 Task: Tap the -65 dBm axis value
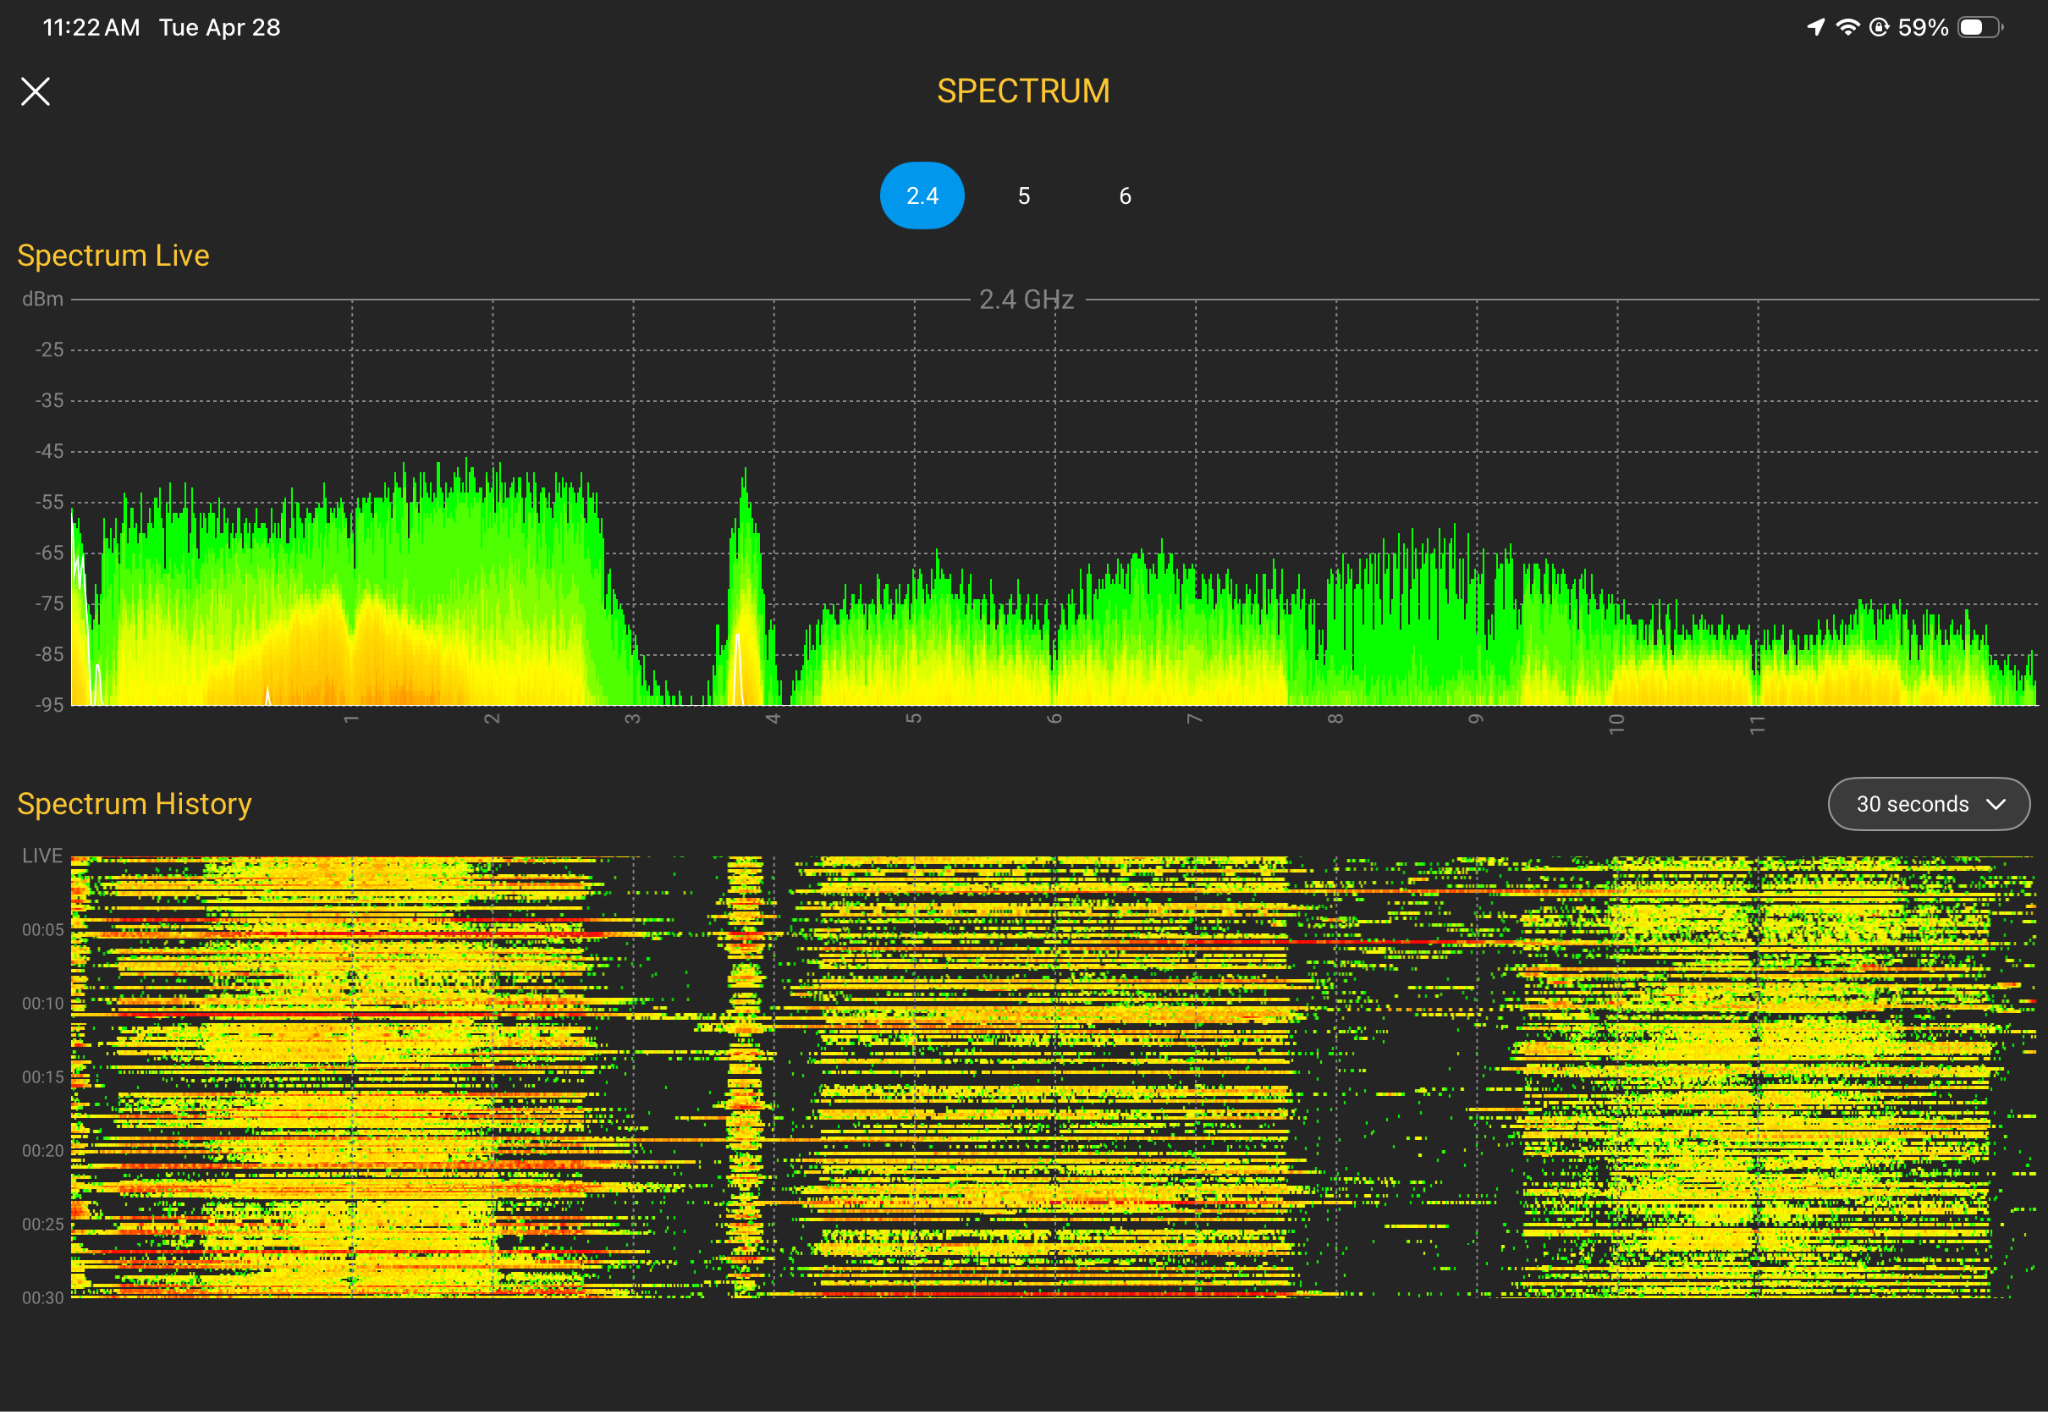pyautogui.click(x=50, y=553)
